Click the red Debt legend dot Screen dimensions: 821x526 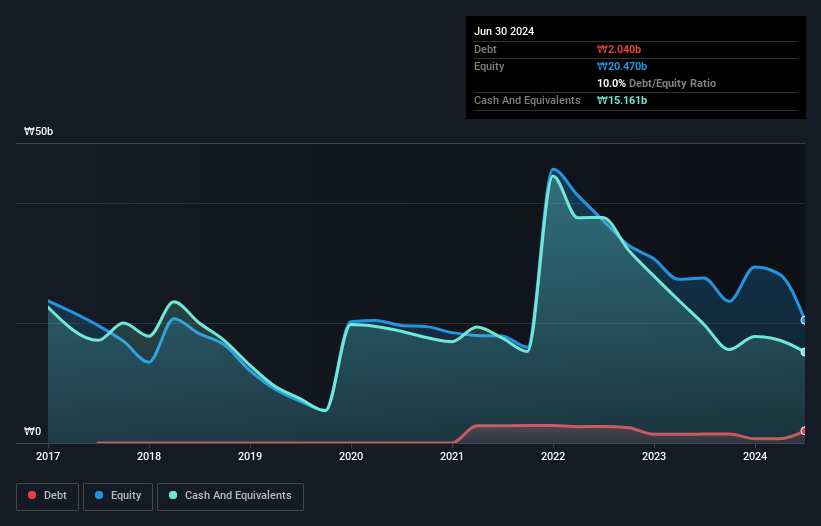tap(32, 495)
